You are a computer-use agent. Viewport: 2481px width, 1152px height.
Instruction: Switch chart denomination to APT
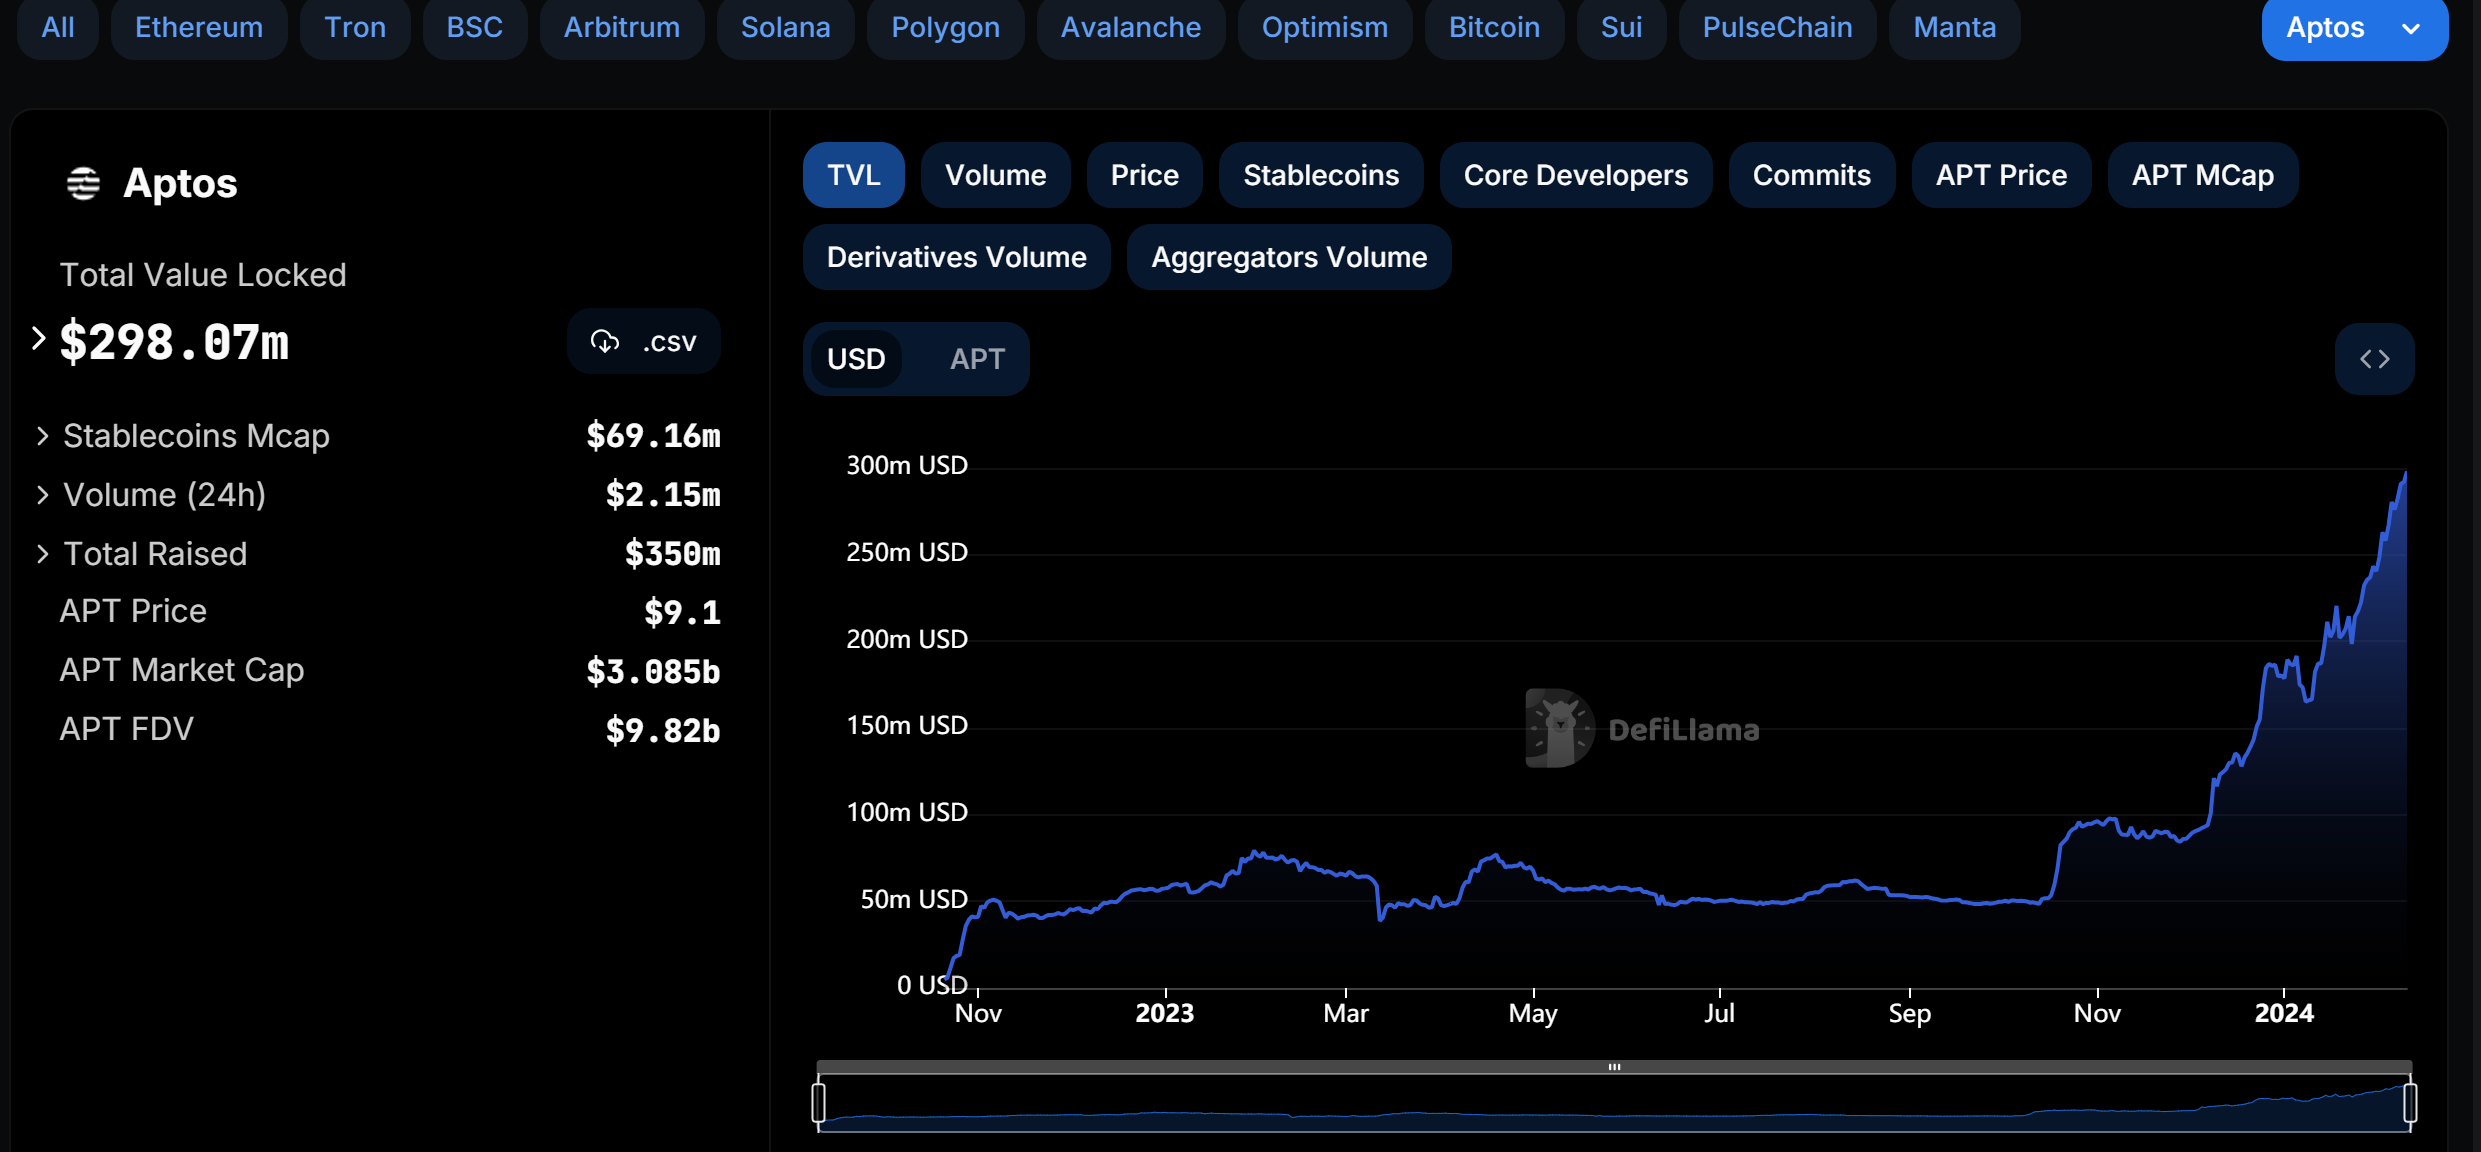click(976, 359)
